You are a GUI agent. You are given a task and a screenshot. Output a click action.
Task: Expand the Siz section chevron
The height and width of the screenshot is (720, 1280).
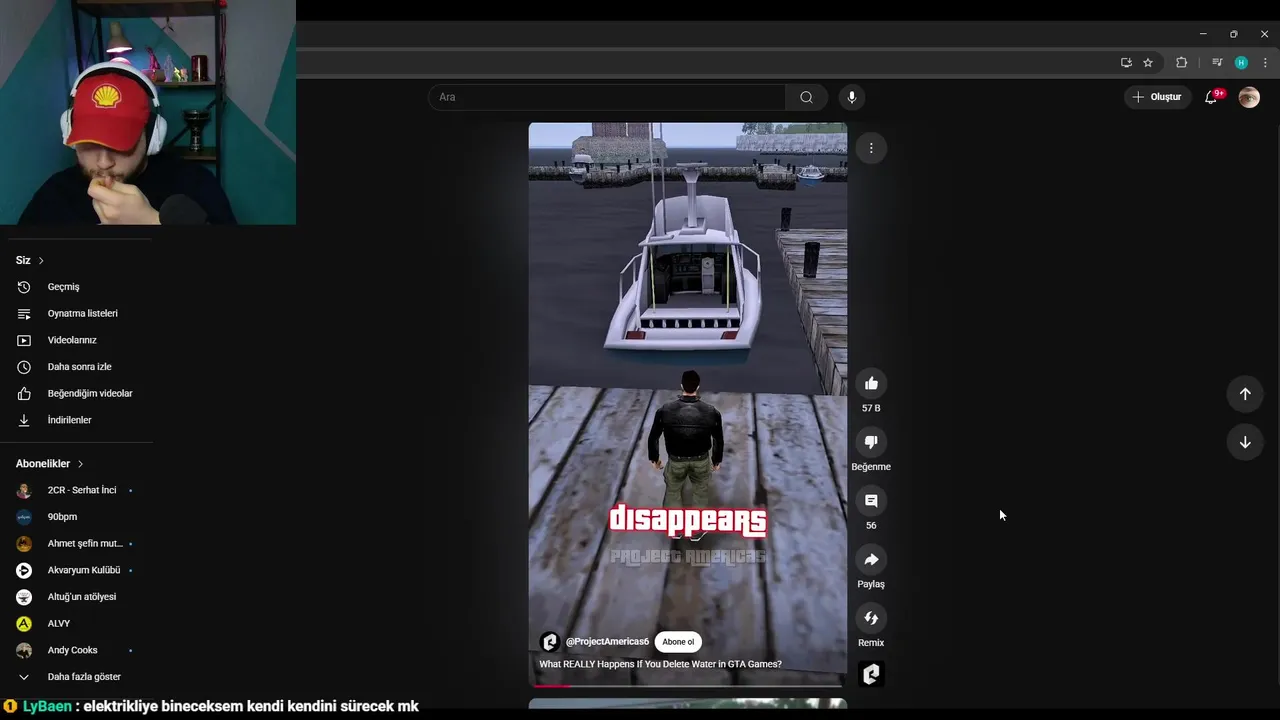point(41,260)
